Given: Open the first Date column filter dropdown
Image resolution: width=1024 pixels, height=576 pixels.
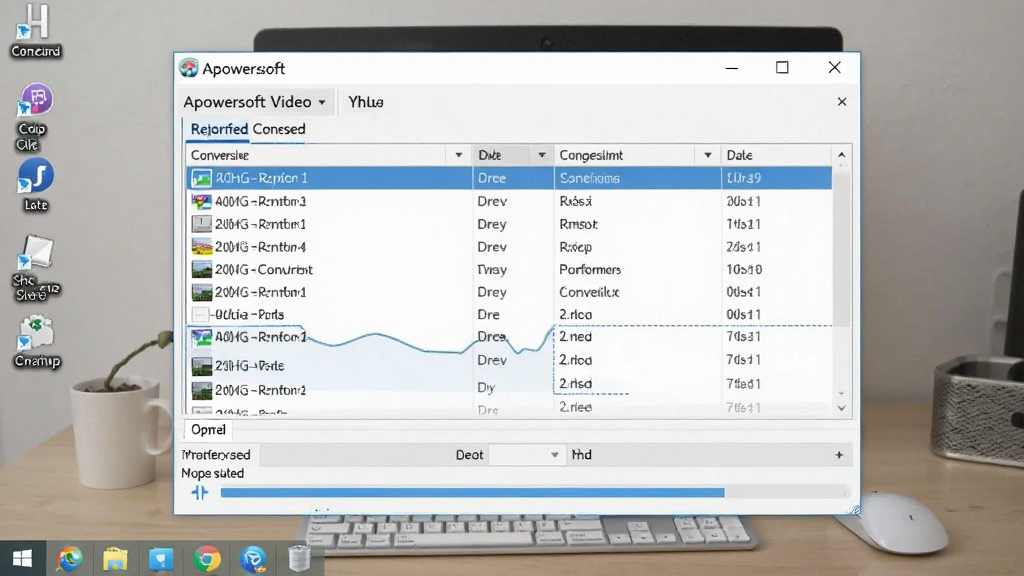Looking at the screenshot, I should (541, 155).
